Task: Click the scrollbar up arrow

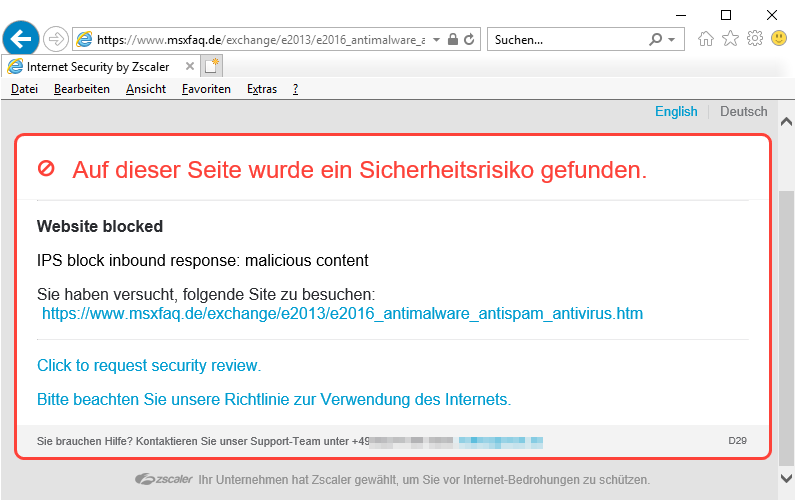Action: point(786,121)
